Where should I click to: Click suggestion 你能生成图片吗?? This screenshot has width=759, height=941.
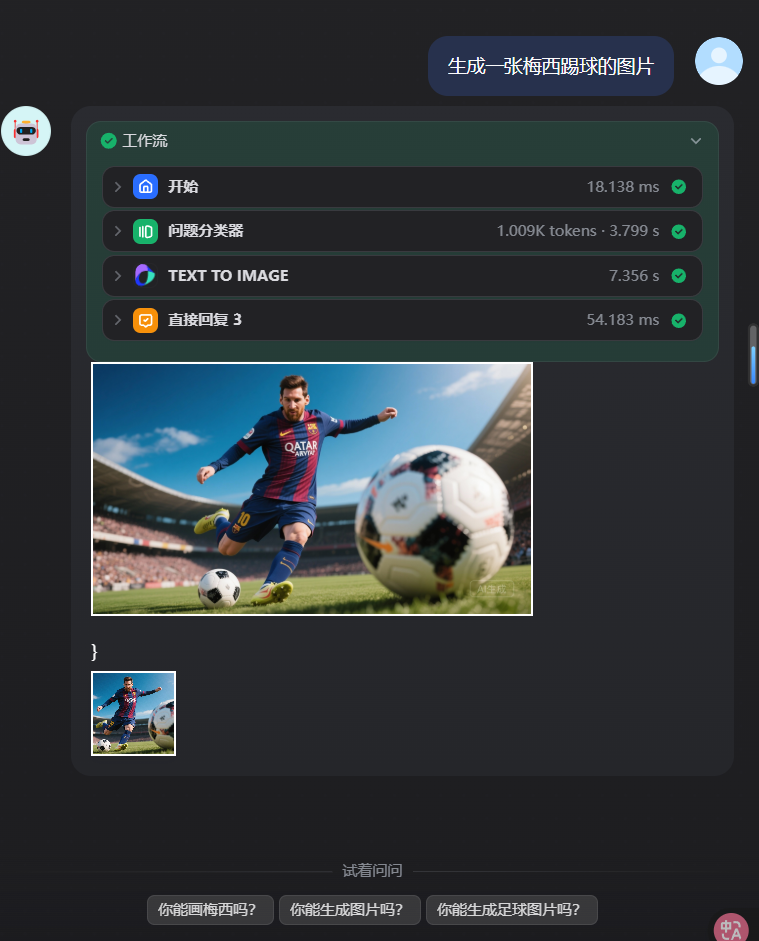(347, 910)
